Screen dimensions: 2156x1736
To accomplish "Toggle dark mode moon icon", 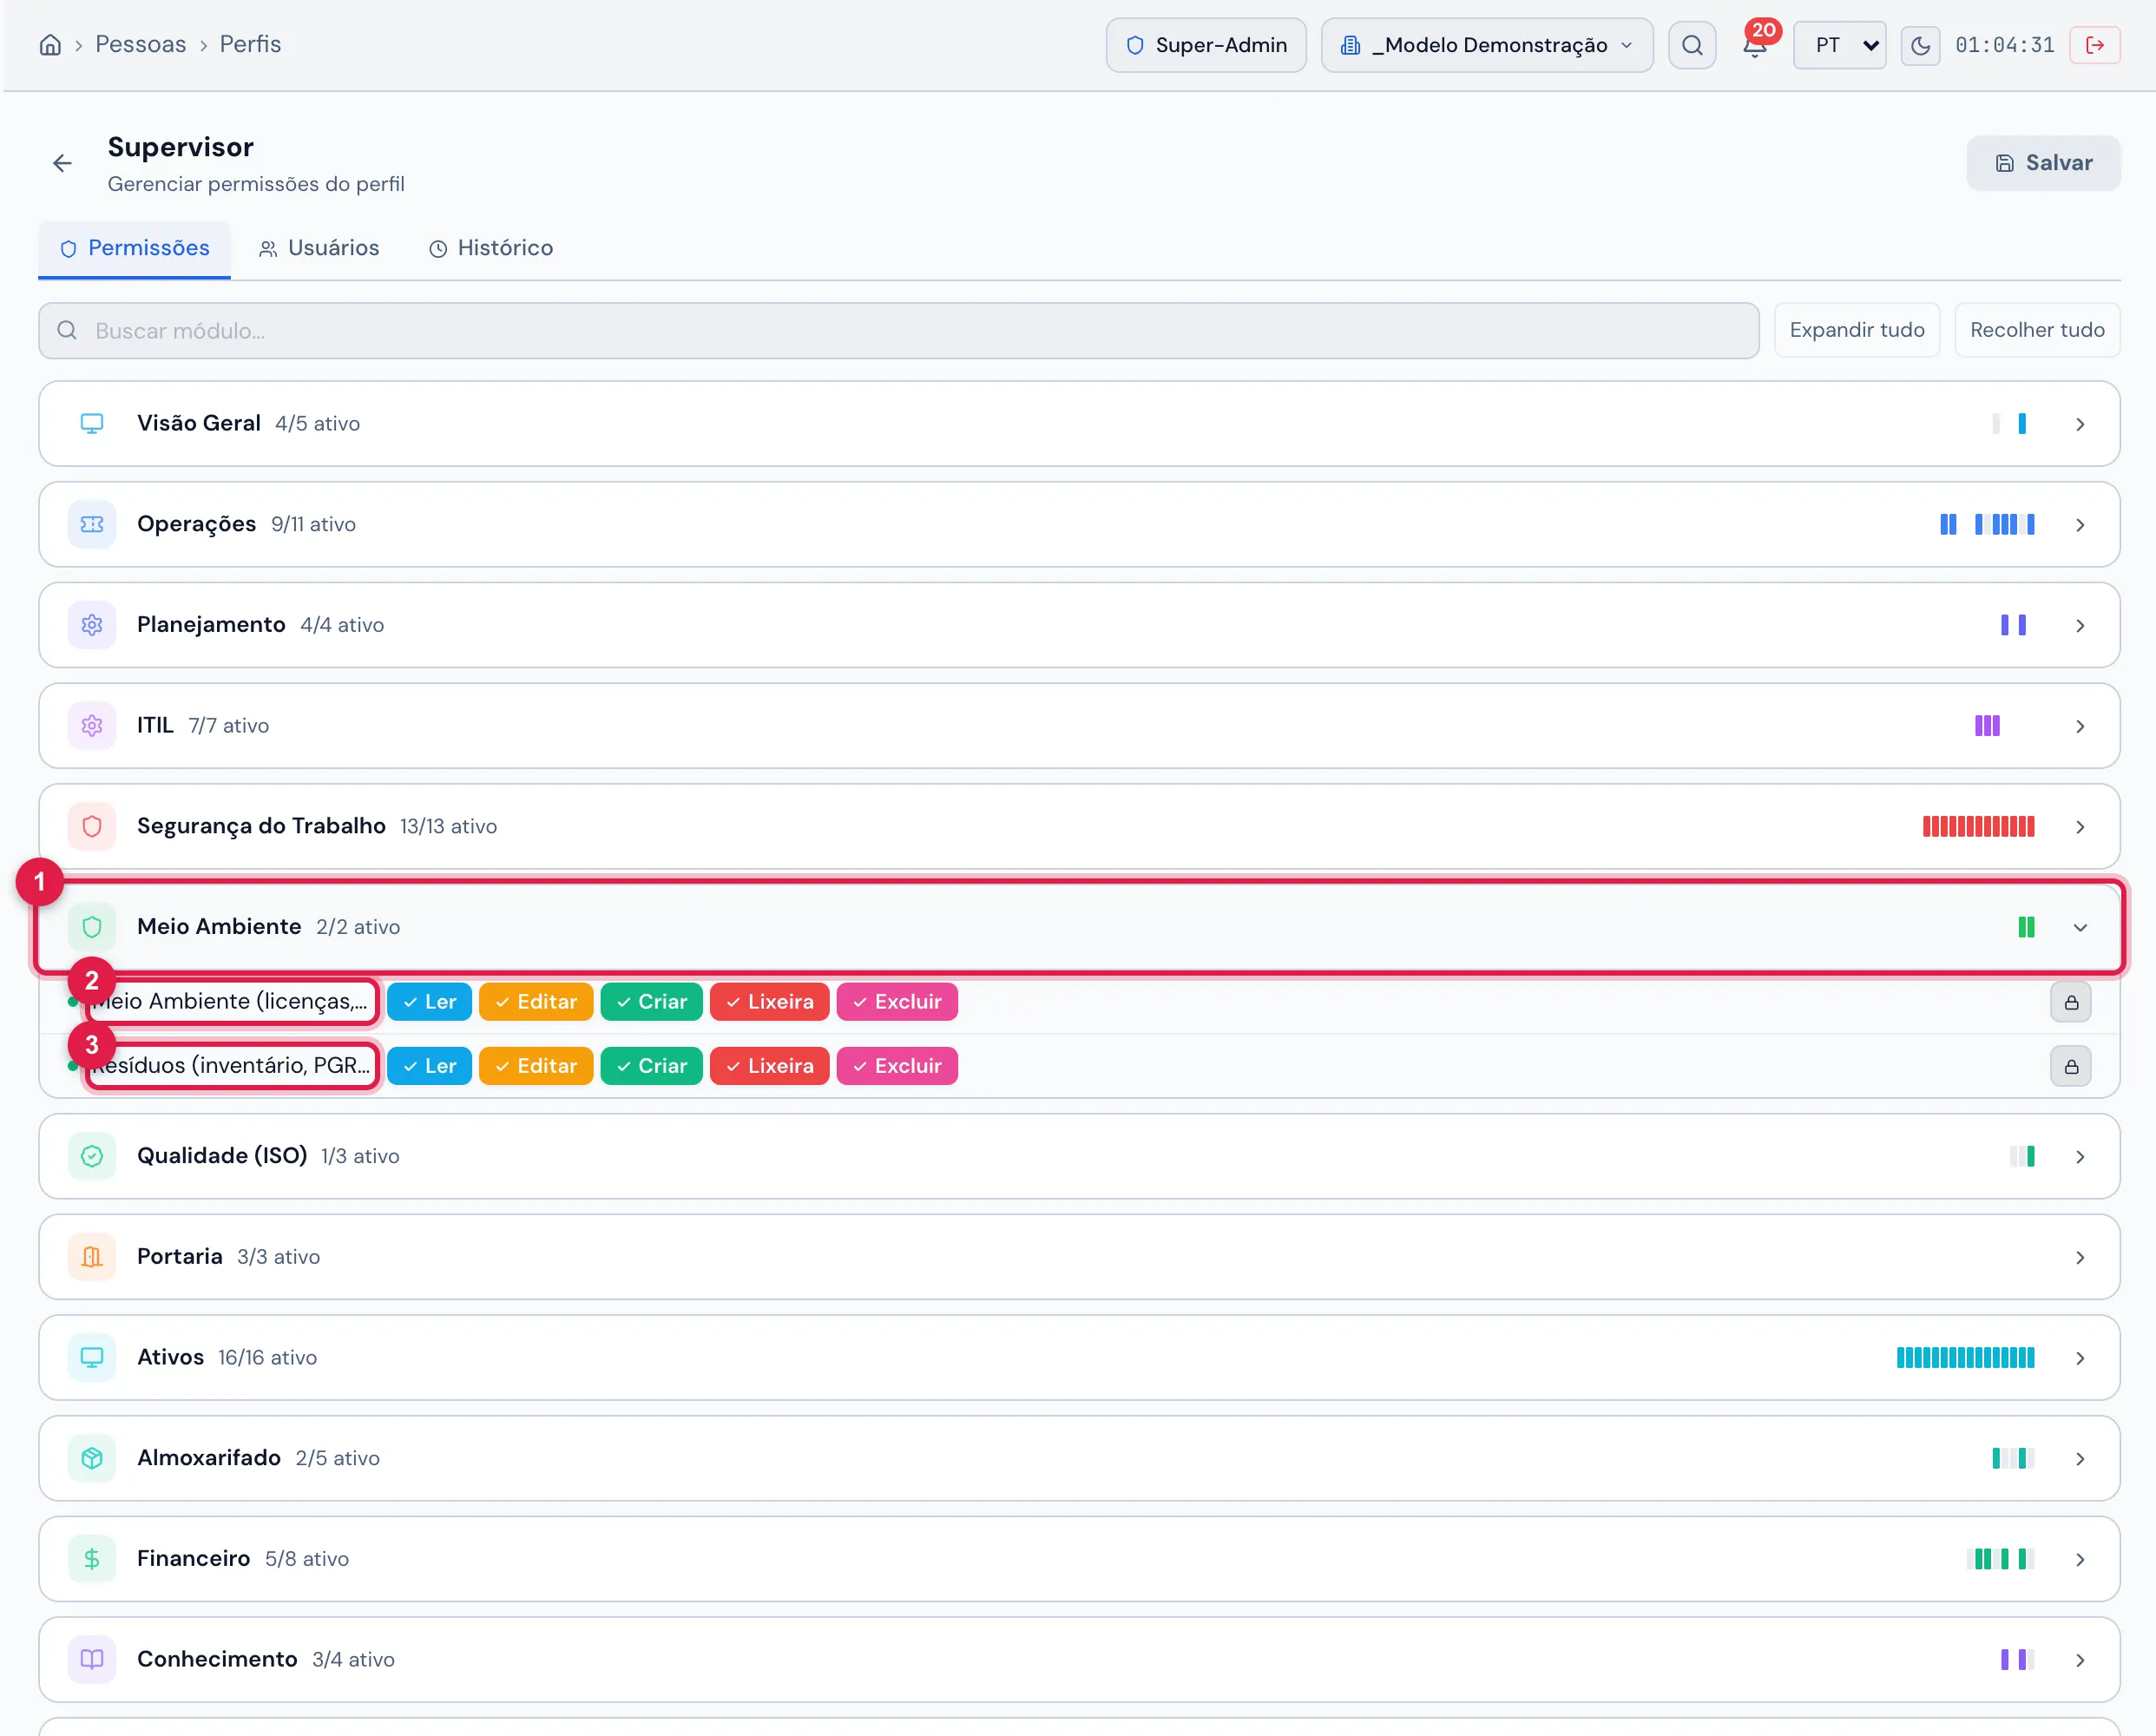I will (1920, 45).
